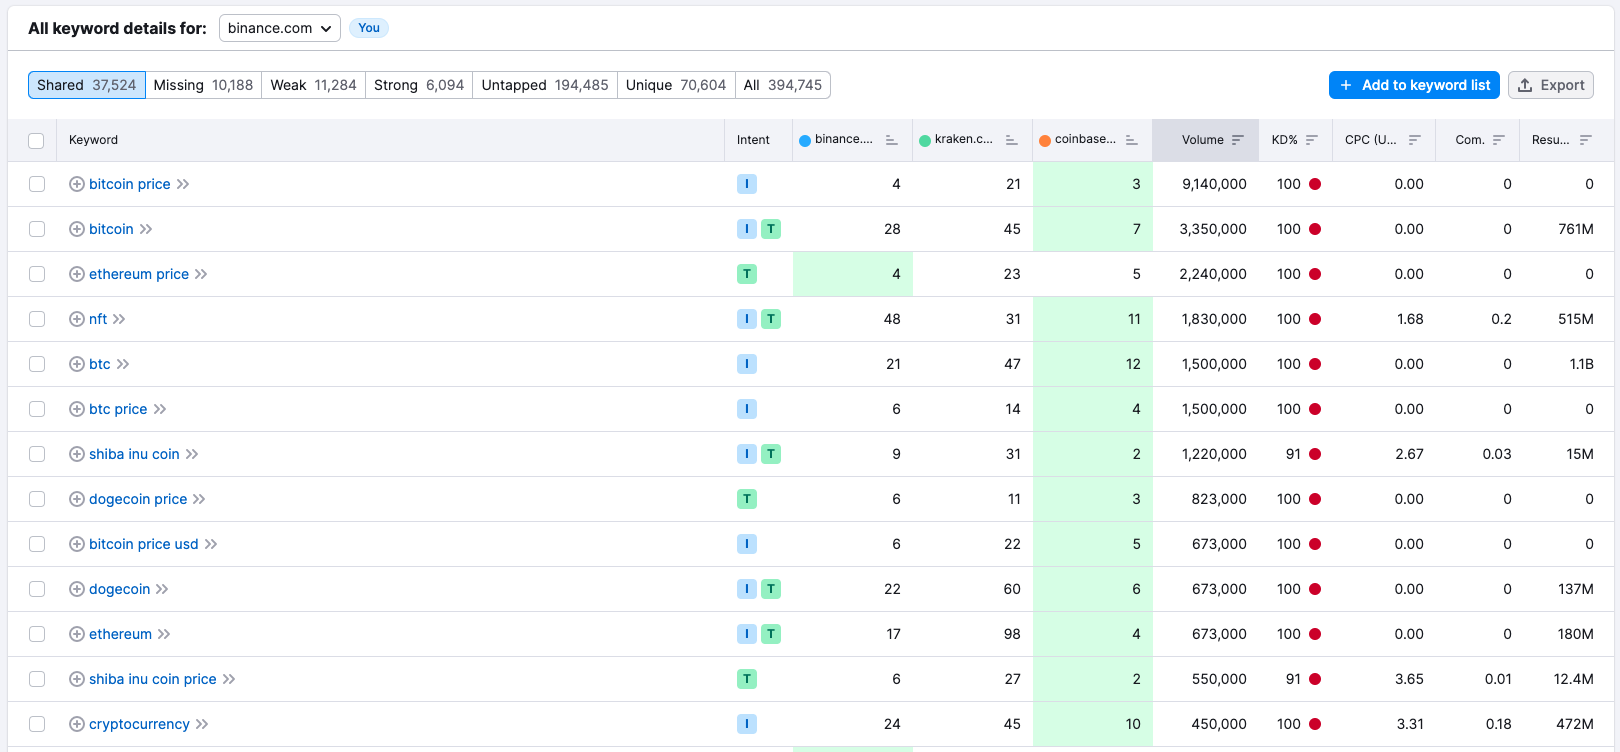Open the cryptocurrency keyword link

(x=139, y=724)
